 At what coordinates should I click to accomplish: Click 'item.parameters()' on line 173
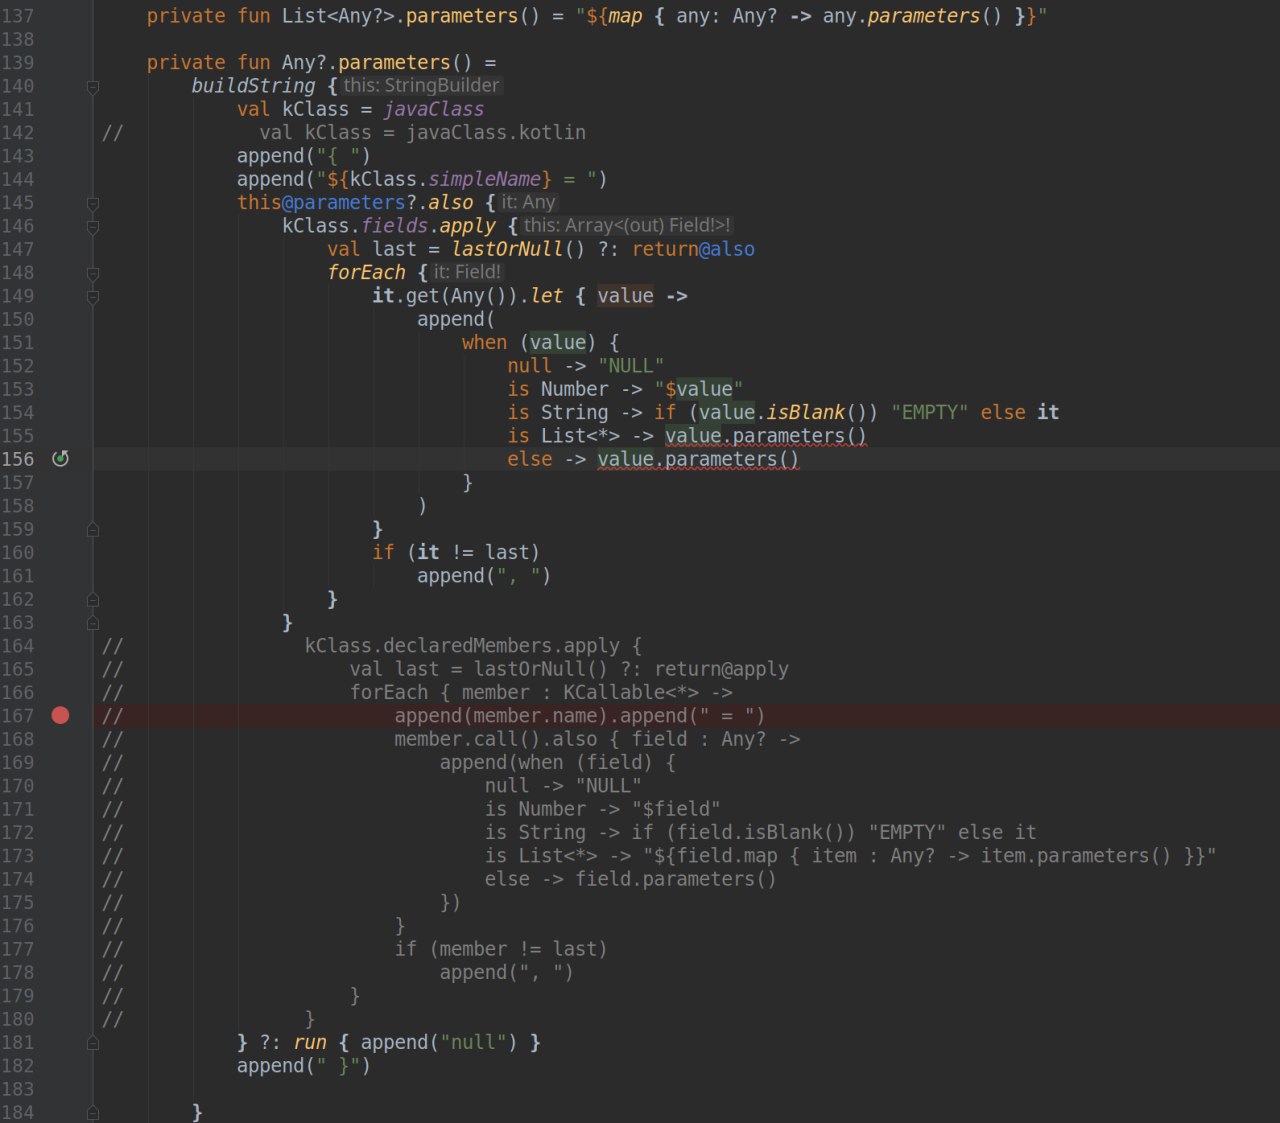[1076, 856]
